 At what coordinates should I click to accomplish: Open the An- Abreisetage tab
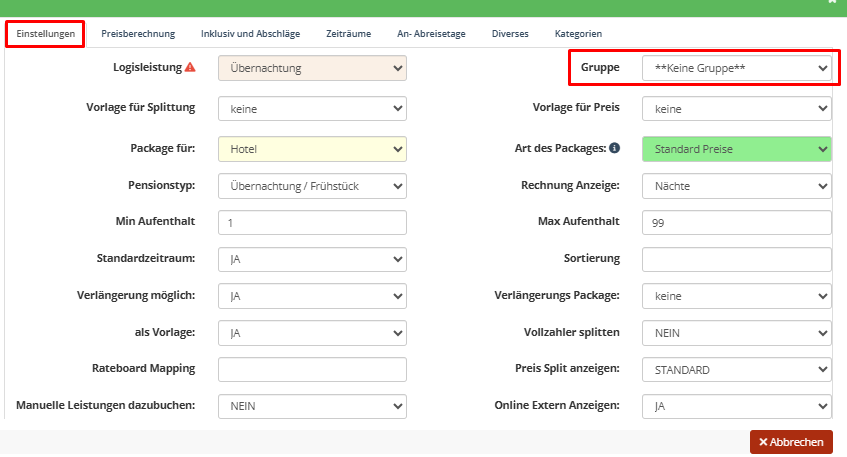pos(431,33)
